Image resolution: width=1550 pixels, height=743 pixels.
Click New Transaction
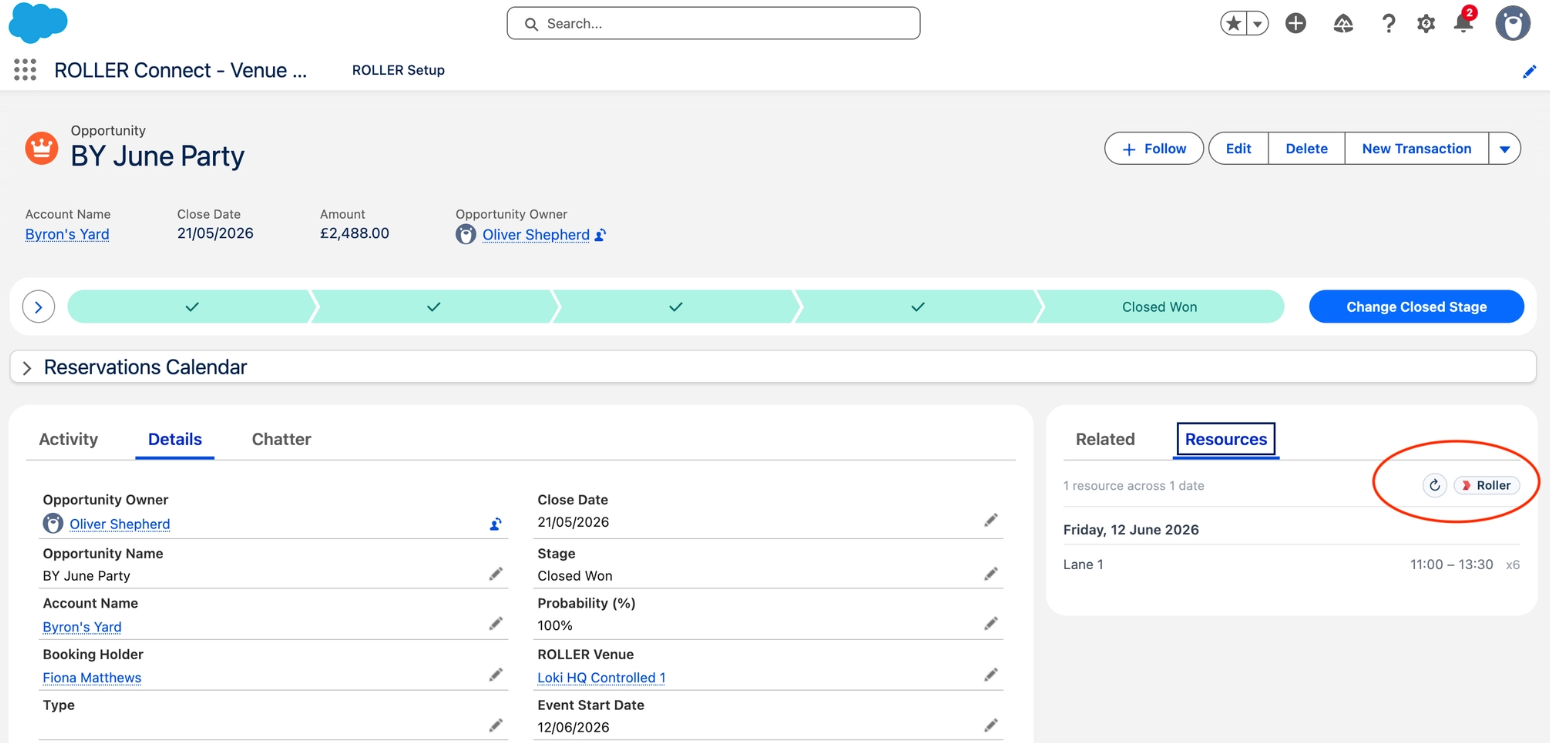click(x=1416, y=149)
